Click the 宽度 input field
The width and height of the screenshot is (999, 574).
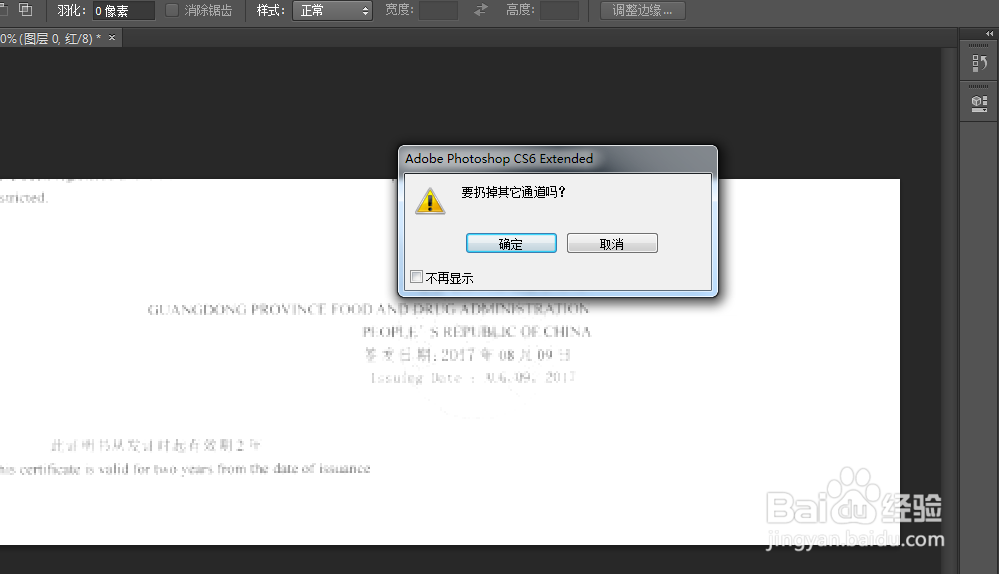pyautogui.click(x=438, y=10)
